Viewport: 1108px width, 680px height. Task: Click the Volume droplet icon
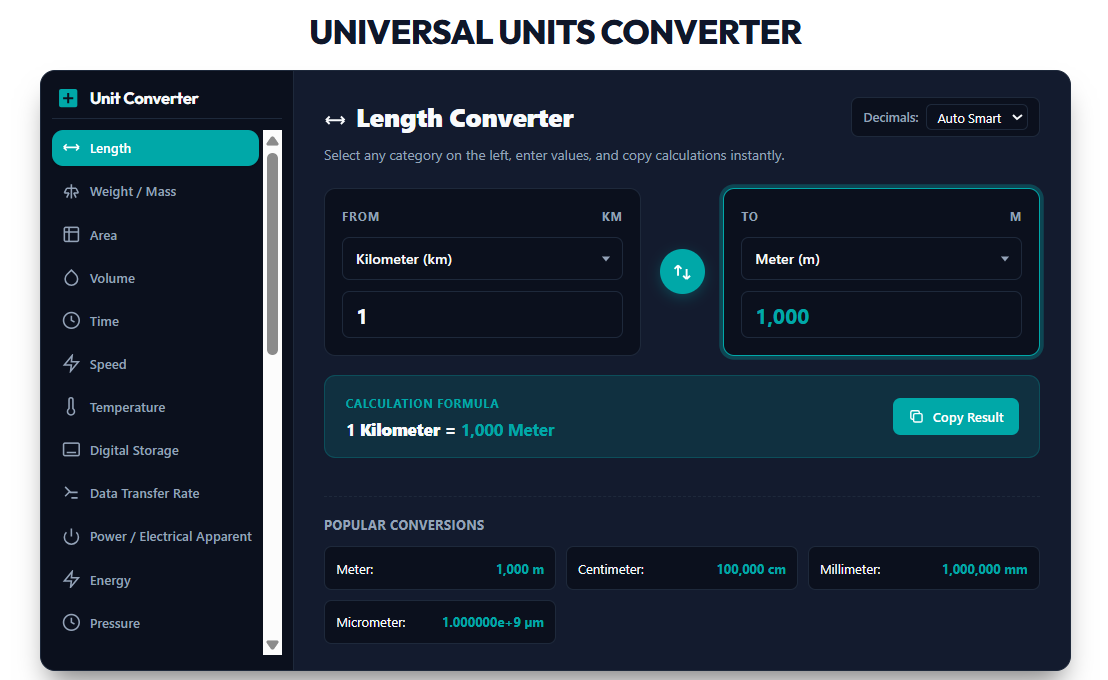pos(71,278)
